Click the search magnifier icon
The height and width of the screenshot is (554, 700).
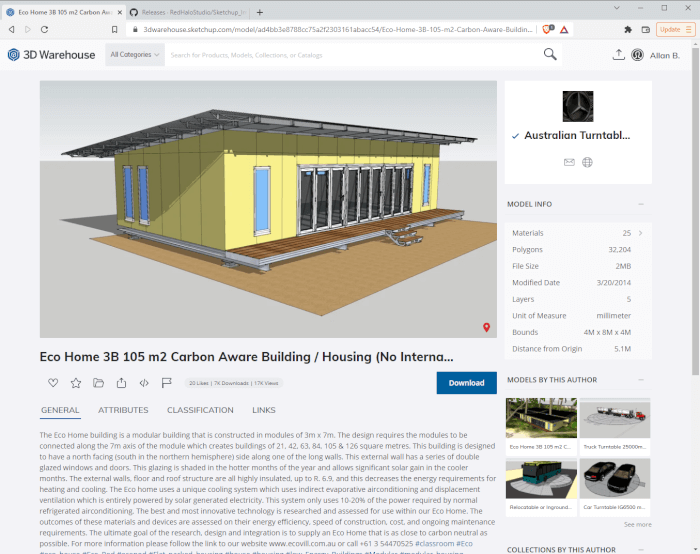pyautogui.click(x=550, y=54)
